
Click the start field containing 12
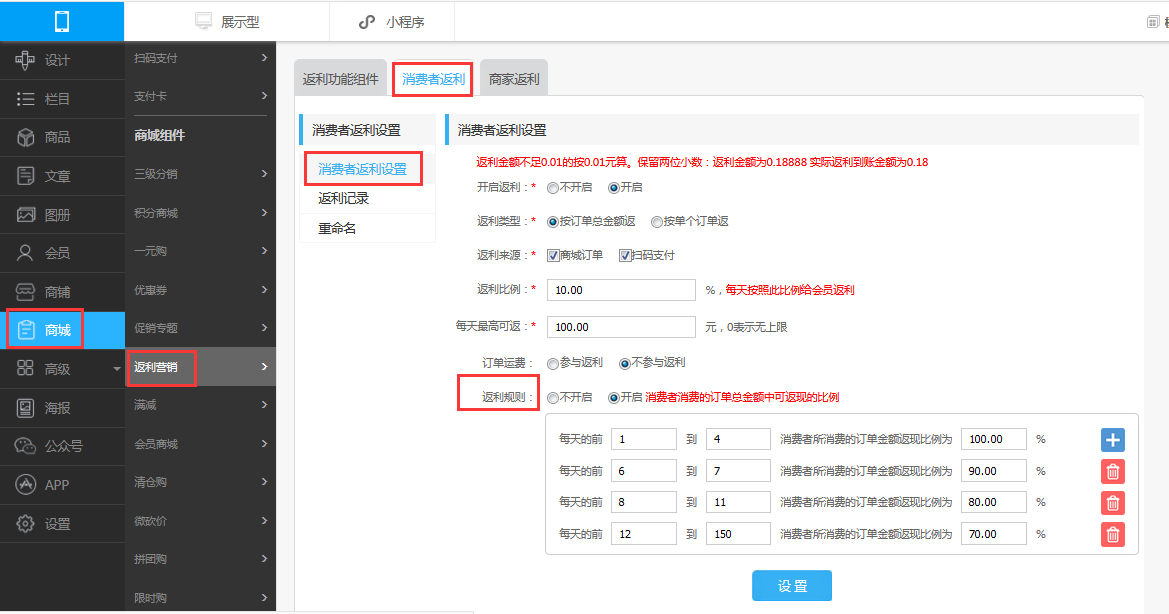tap(643, 534)
